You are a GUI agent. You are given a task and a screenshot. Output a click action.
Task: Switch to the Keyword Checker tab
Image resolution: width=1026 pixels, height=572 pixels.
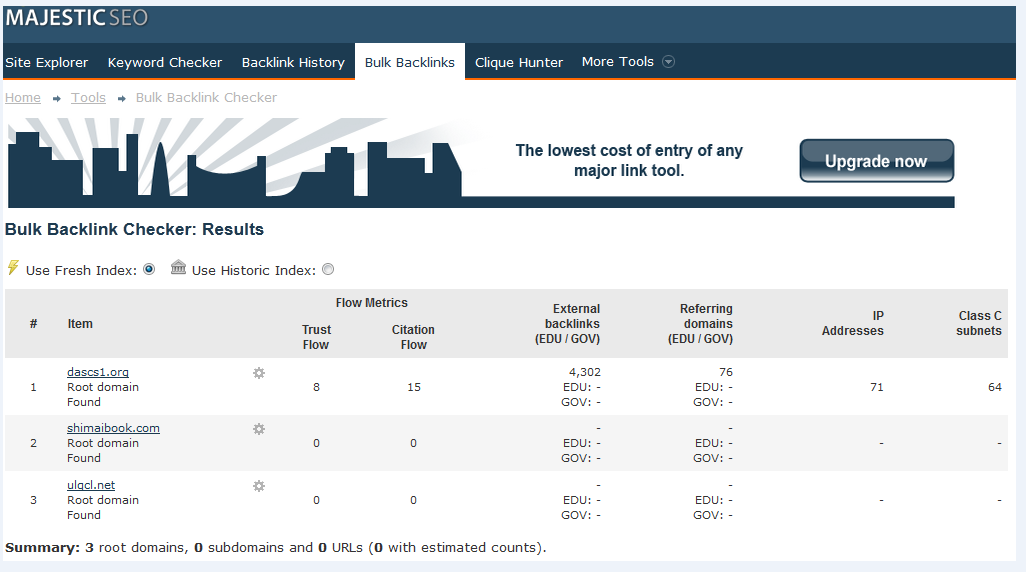(x=165, y=62)
